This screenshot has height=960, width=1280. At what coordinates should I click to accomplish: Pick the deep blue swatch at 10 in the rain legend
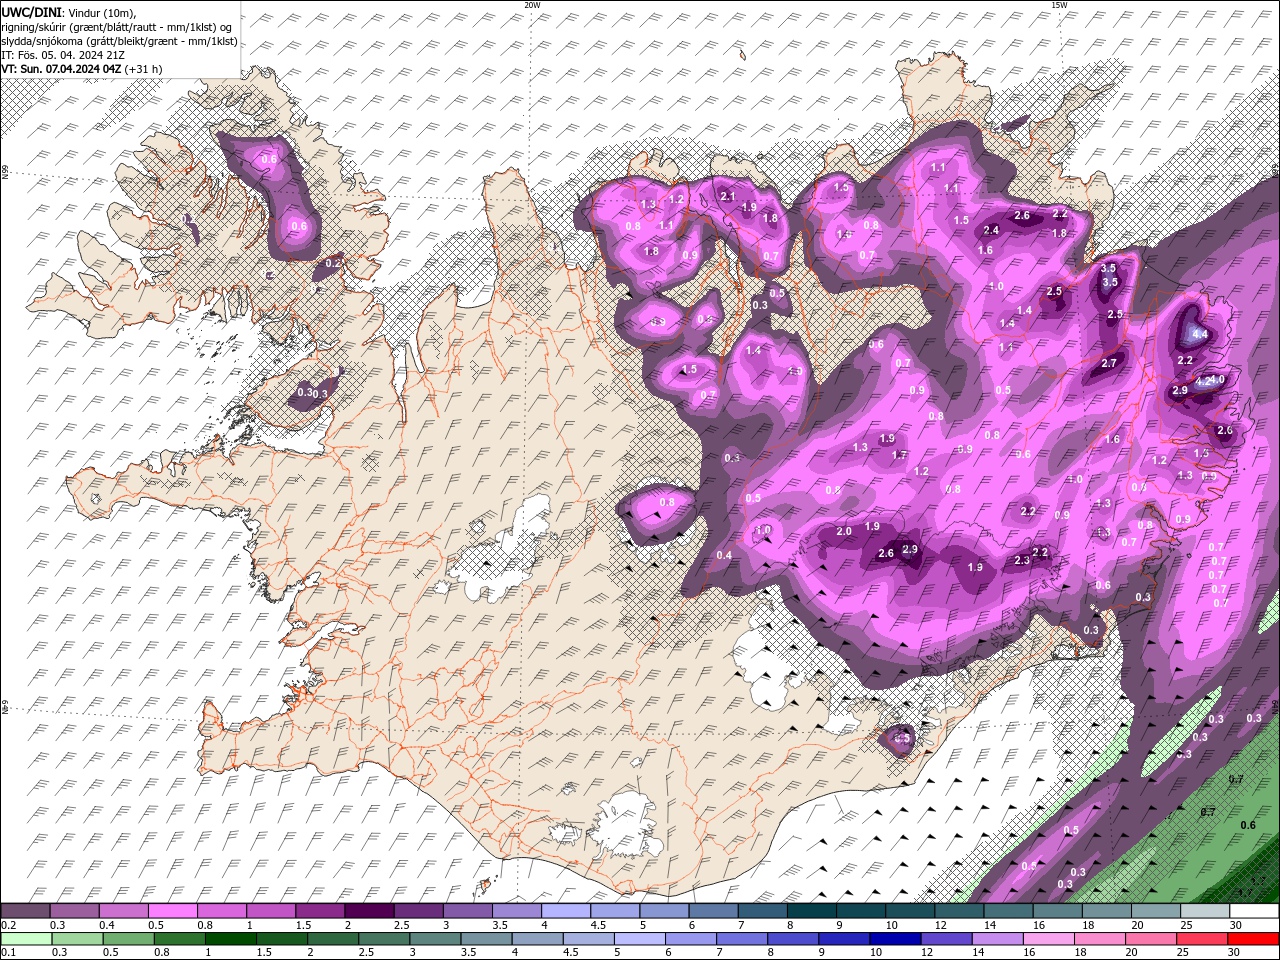click(893, 939)
